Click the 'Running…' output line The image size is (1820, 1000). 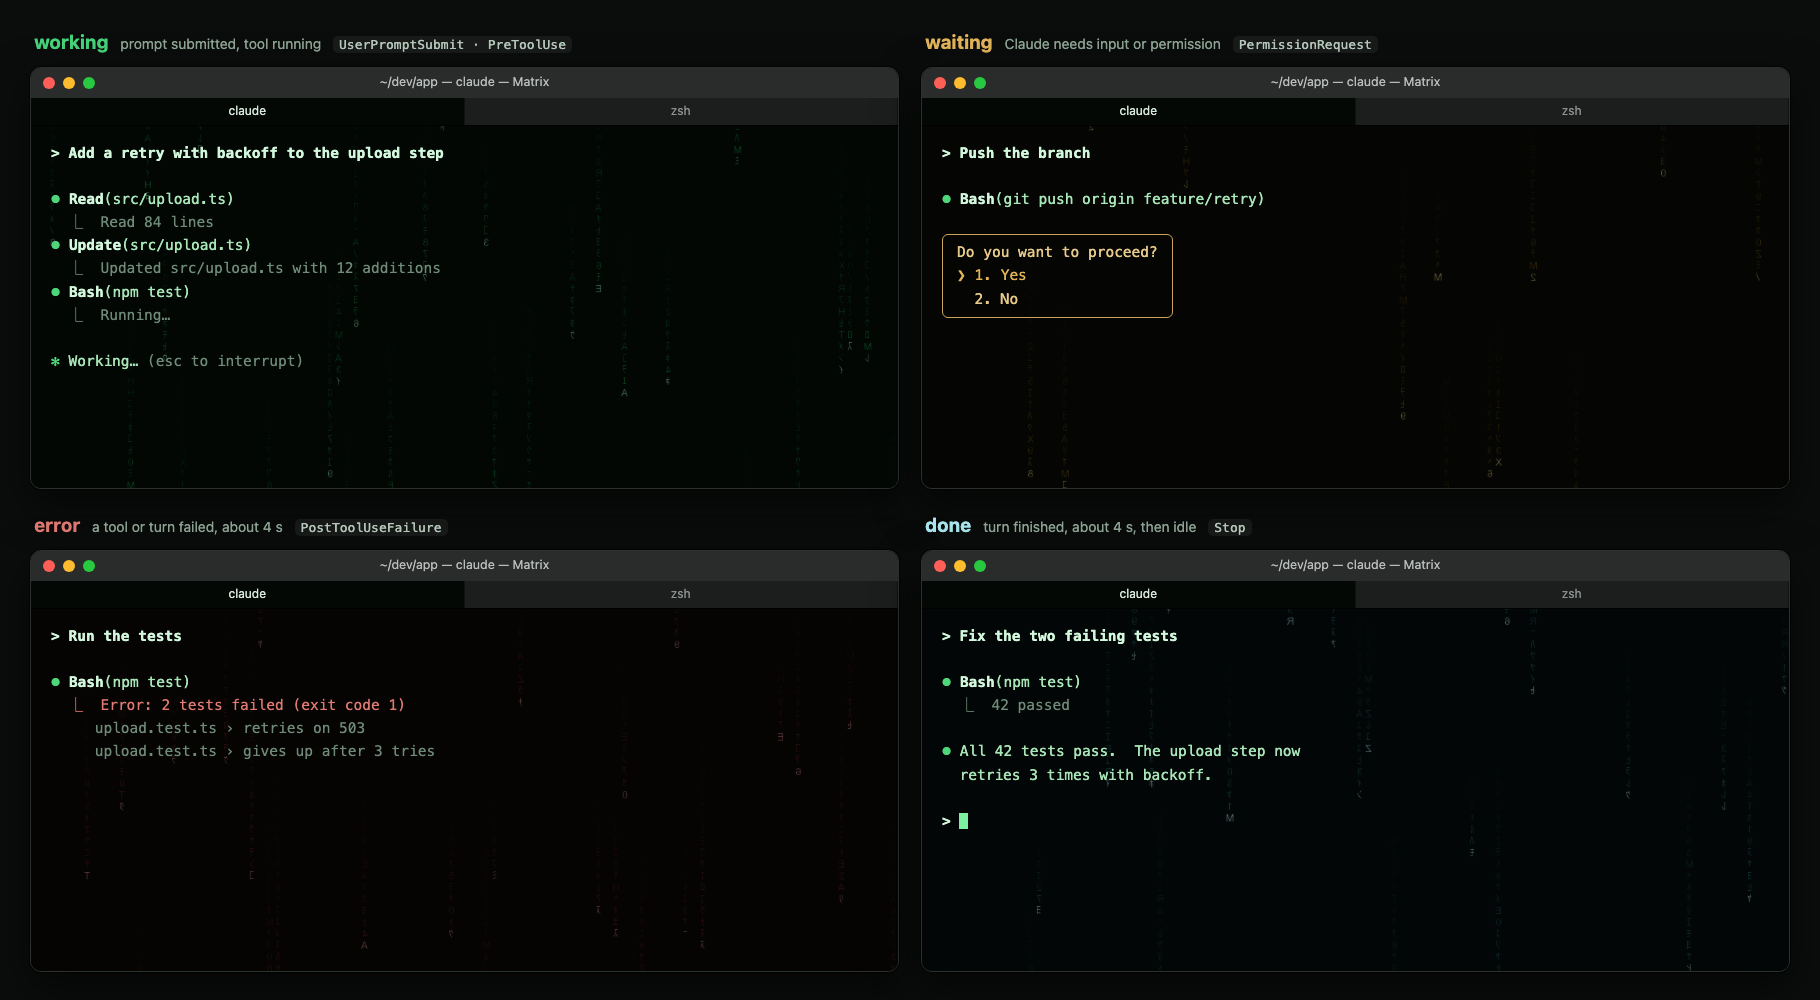pyautogui.click(x=135, y=315)
